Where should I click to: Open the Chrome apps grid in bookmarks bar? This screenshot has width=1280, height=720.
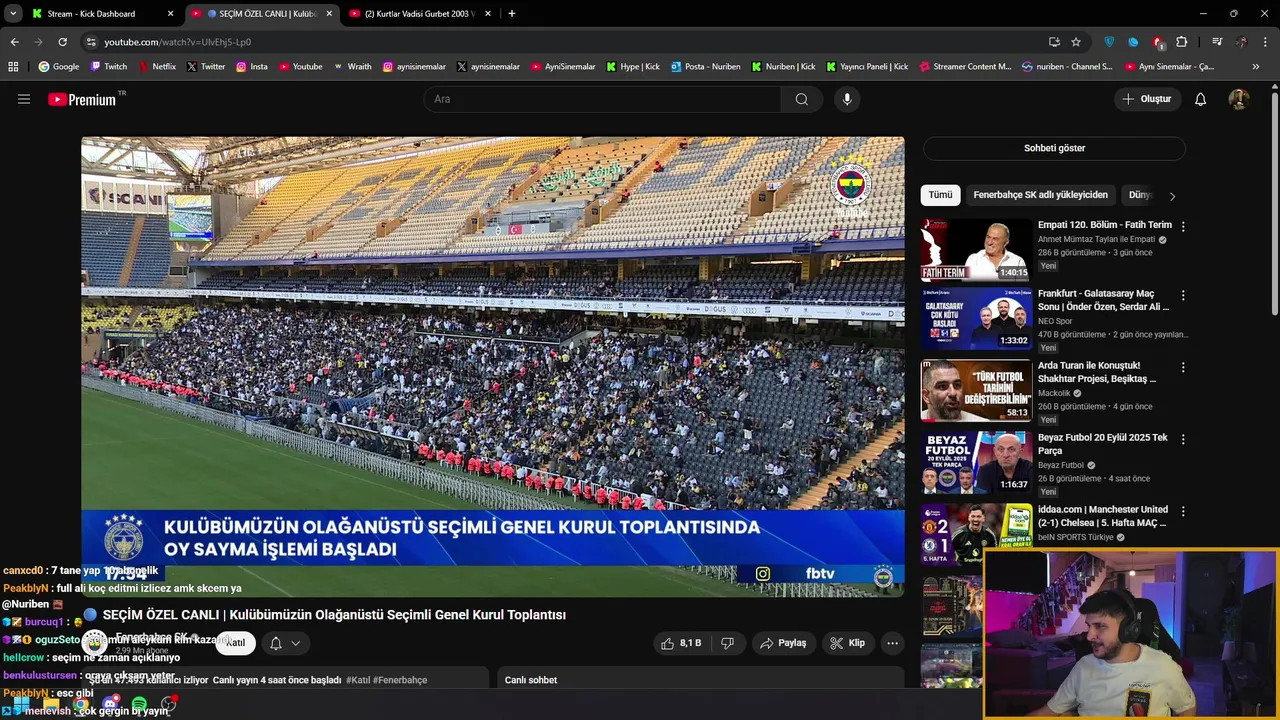point(13,67)
